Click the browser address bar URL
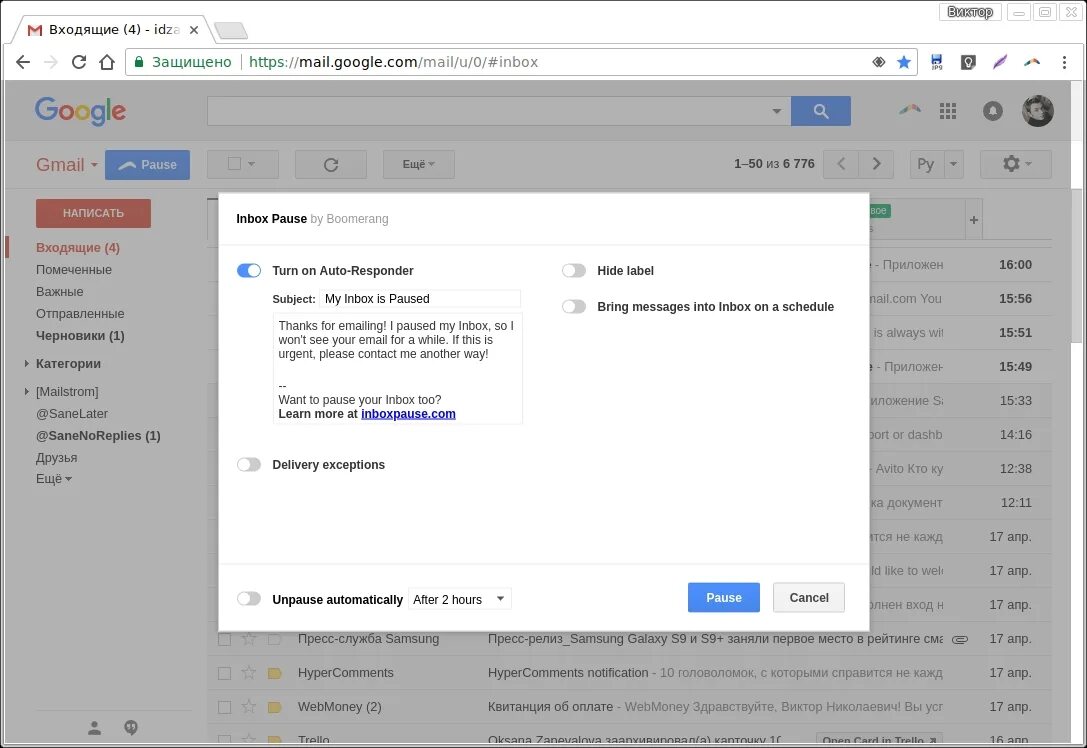The width and height of the screenshot is (1087, 748). pos(393,62)
